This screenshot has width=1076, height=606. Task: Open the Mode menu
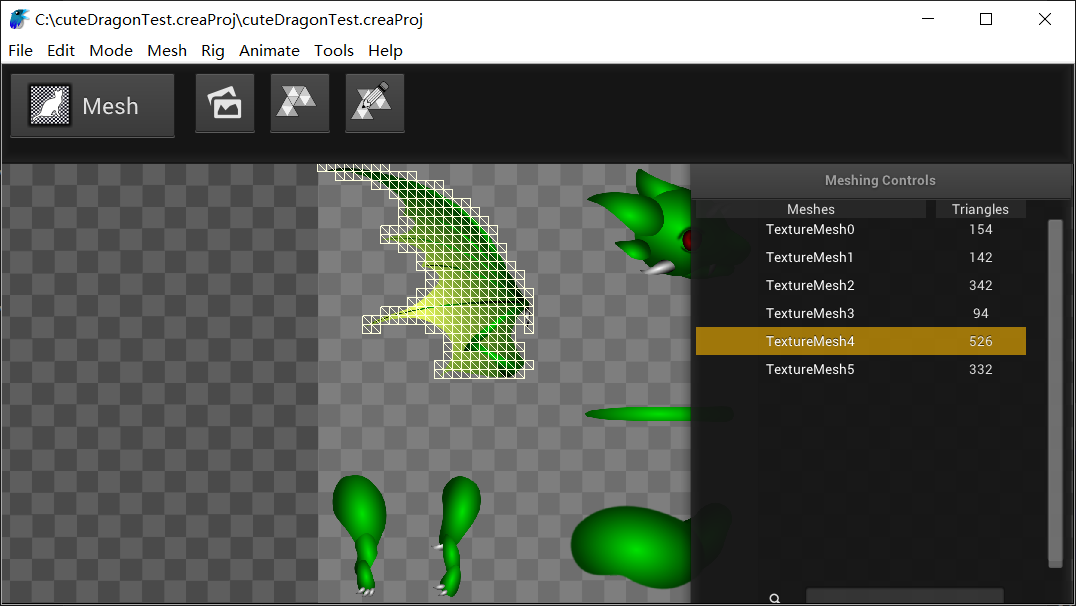click(111, 51)
